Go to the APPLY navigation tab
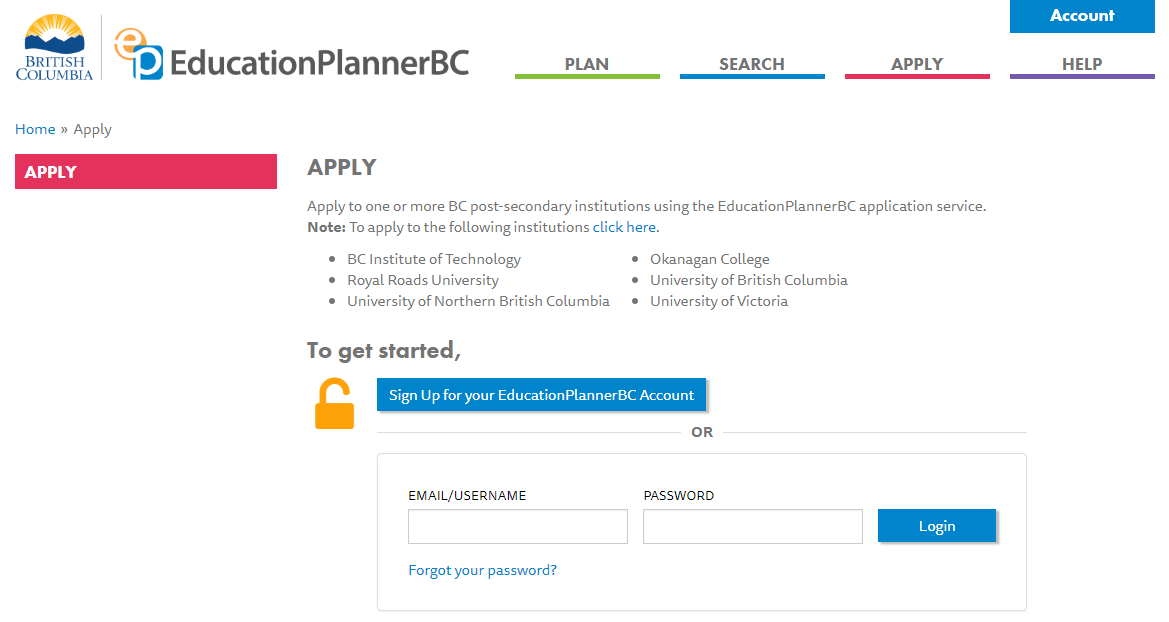Screen dimensions: 1169x622 coord(916,64)
